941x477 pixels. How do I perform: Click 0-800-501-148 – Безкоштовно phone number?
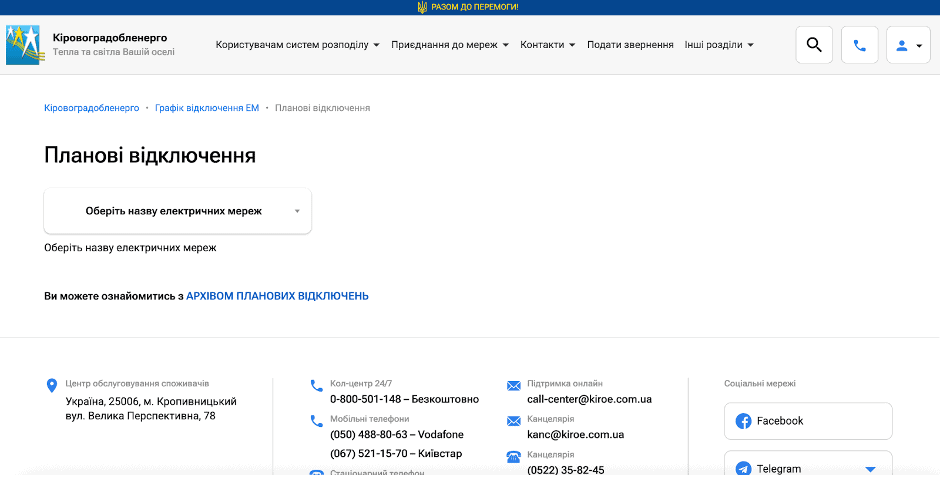404,400
